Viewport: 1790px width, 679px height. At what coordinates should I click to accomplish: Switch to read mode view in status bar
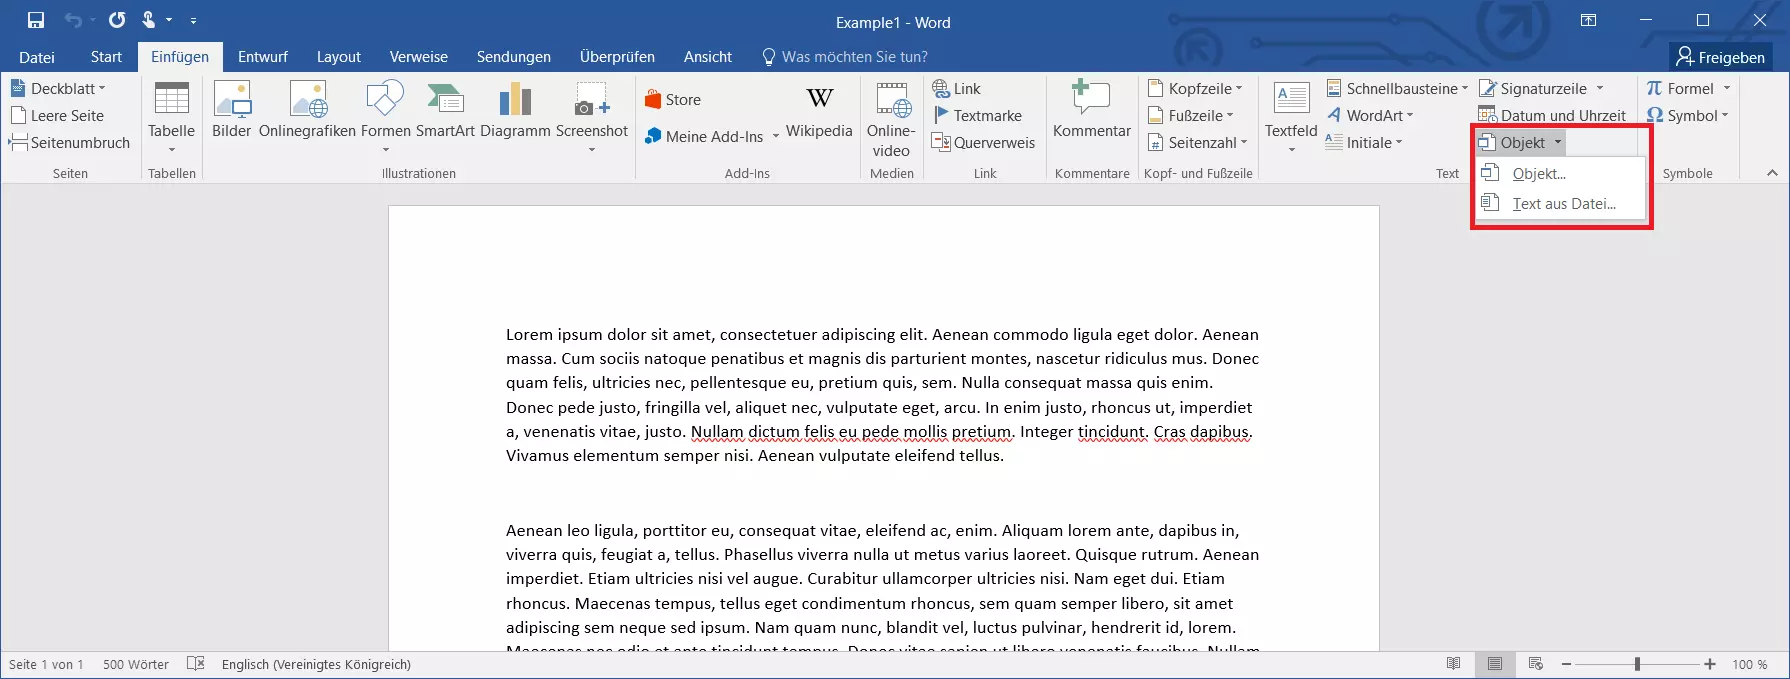tap(1454, 664)
